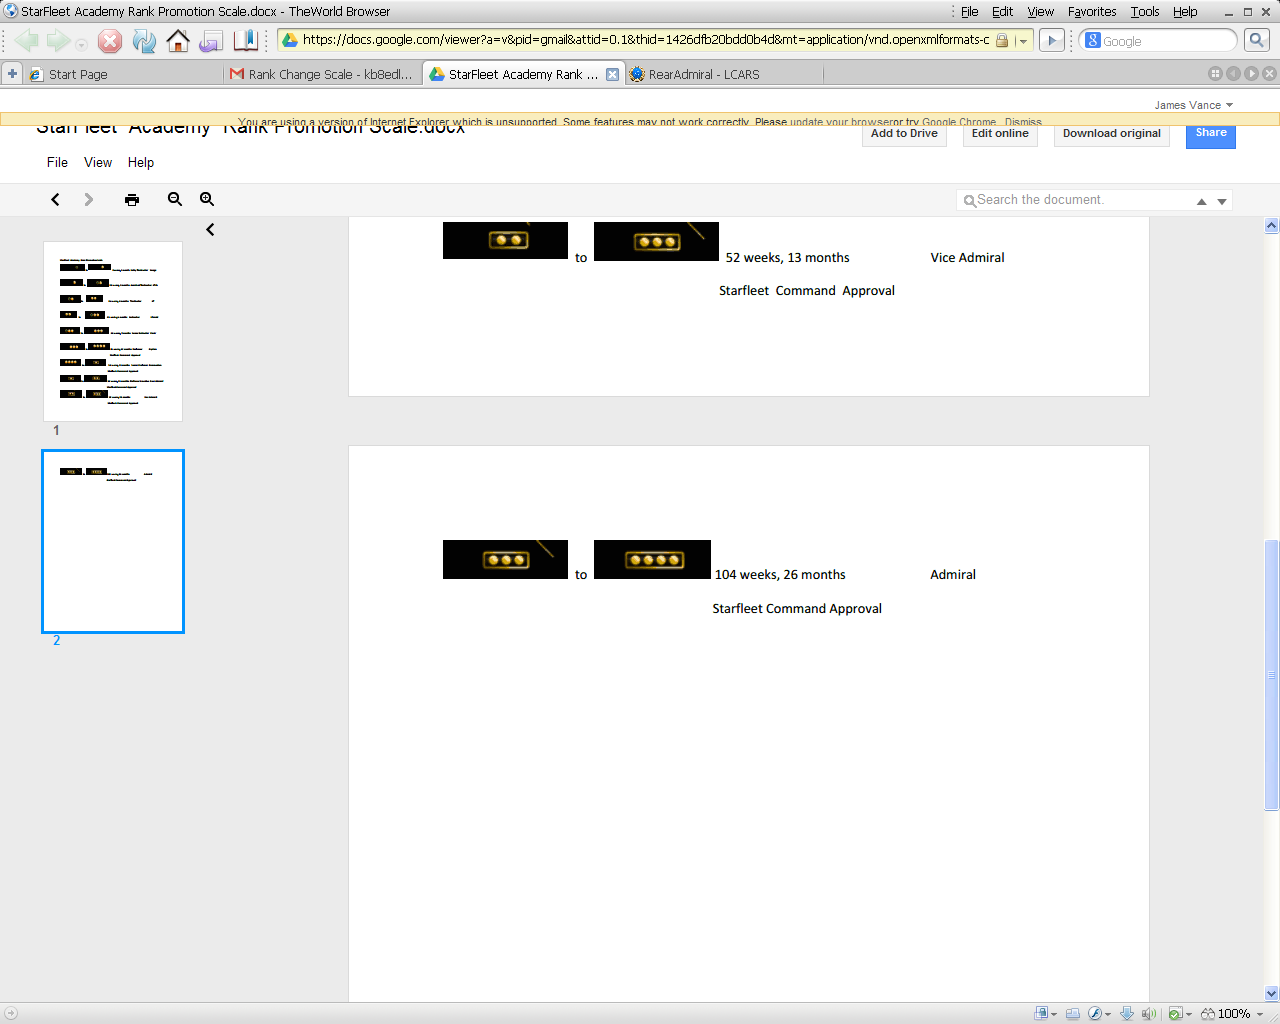Viewport: 1280px width, 1024px height.
Task: Open the document viewer View menu
Action: tap(98, 162)
